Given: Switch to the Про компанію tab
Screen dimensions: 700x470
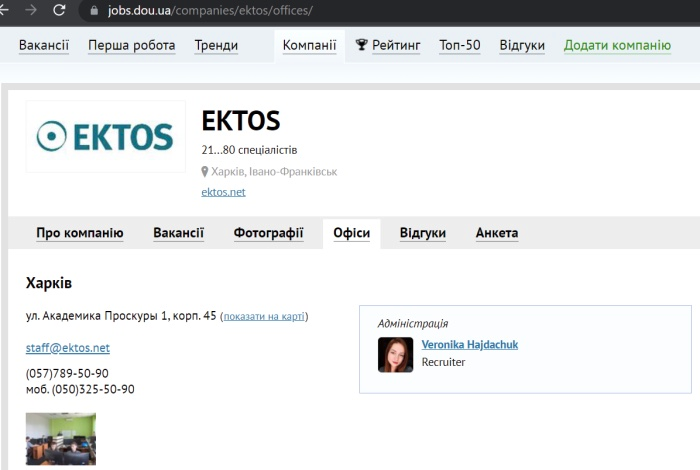Looking at the screenshot, I should click(80, 233).
